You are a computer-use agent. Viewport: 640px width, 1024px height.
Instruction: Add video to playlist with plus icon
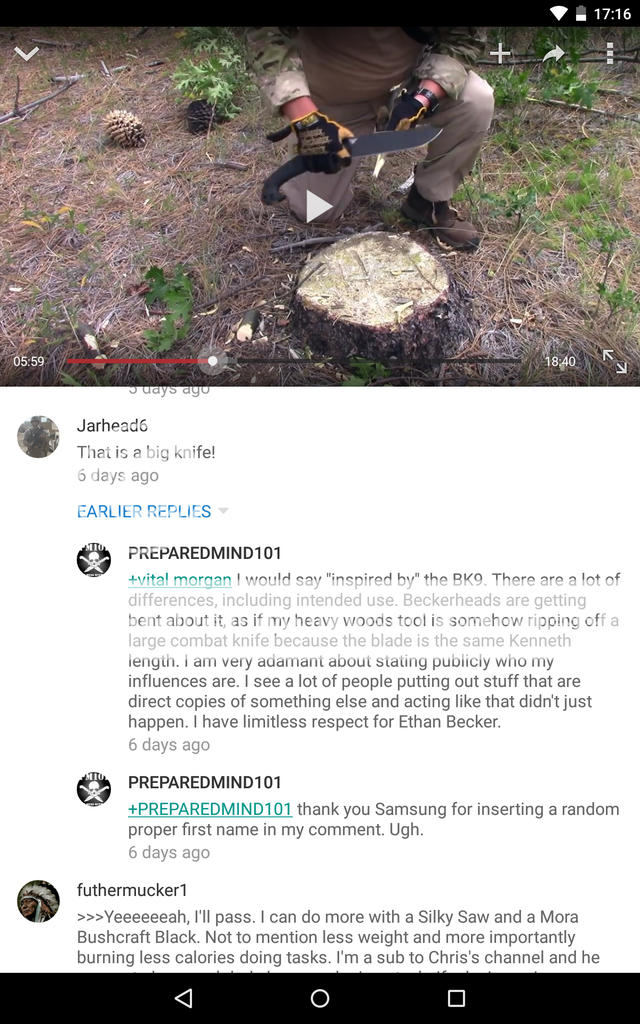tap(500, 54)
